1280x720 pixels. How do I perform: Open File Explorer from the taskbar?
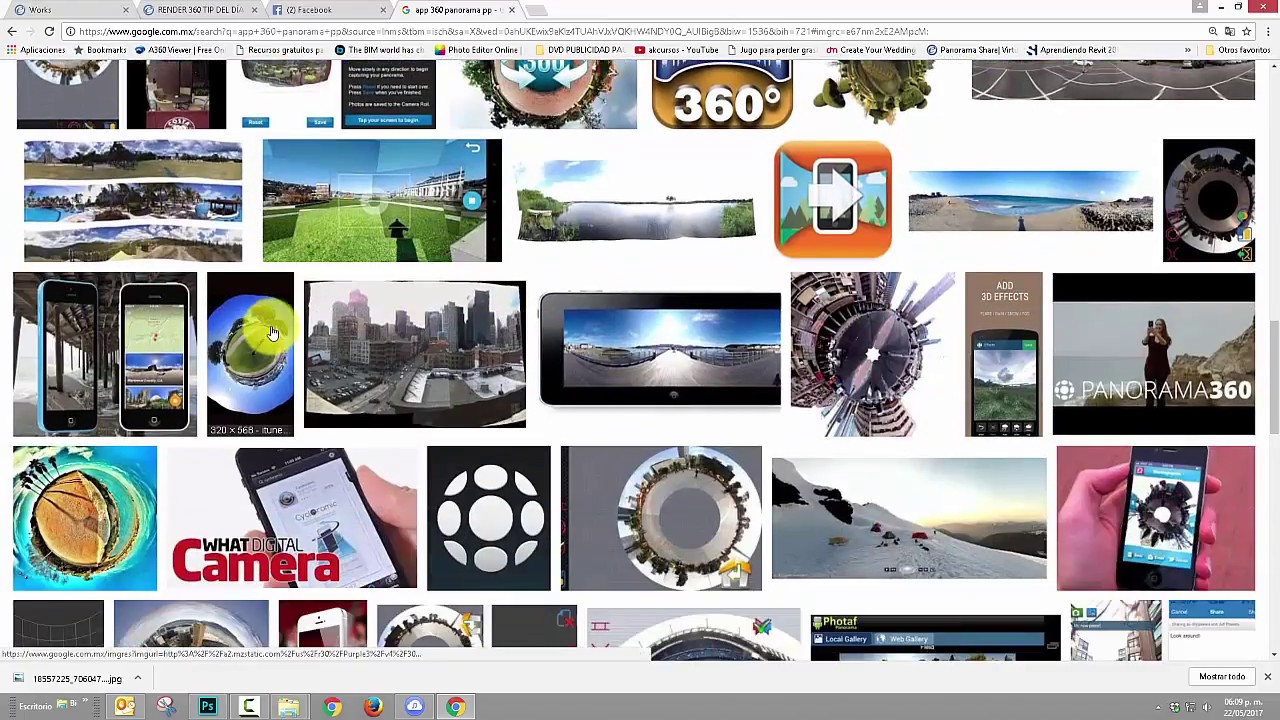pyautogui.click(x=289, y=707)
